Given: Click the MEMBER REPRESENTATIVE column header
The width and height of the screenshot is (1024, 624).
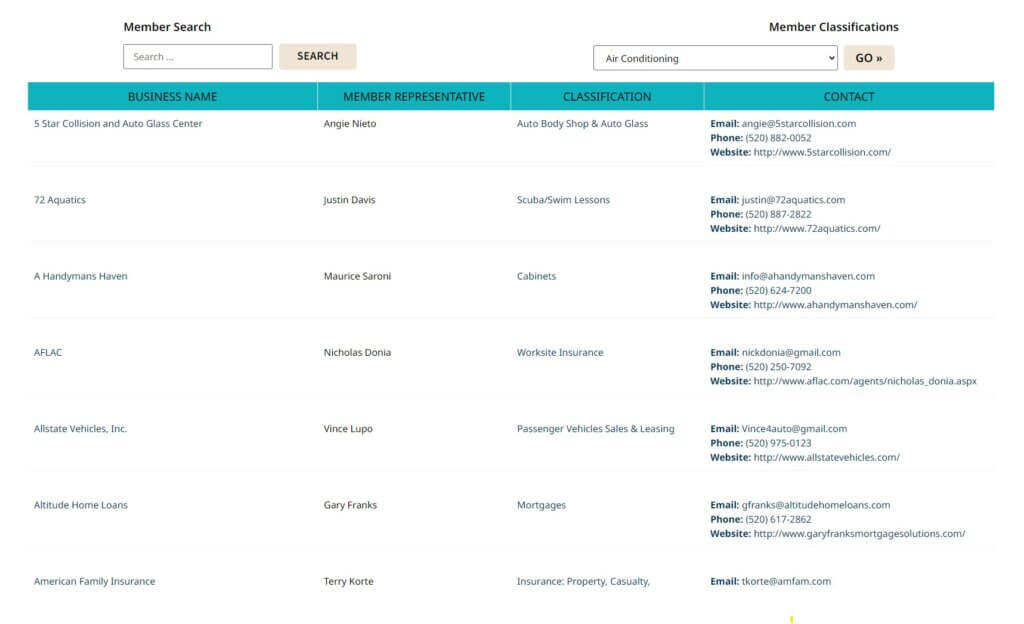Looking at the screenshot, I should coord(413,97).
